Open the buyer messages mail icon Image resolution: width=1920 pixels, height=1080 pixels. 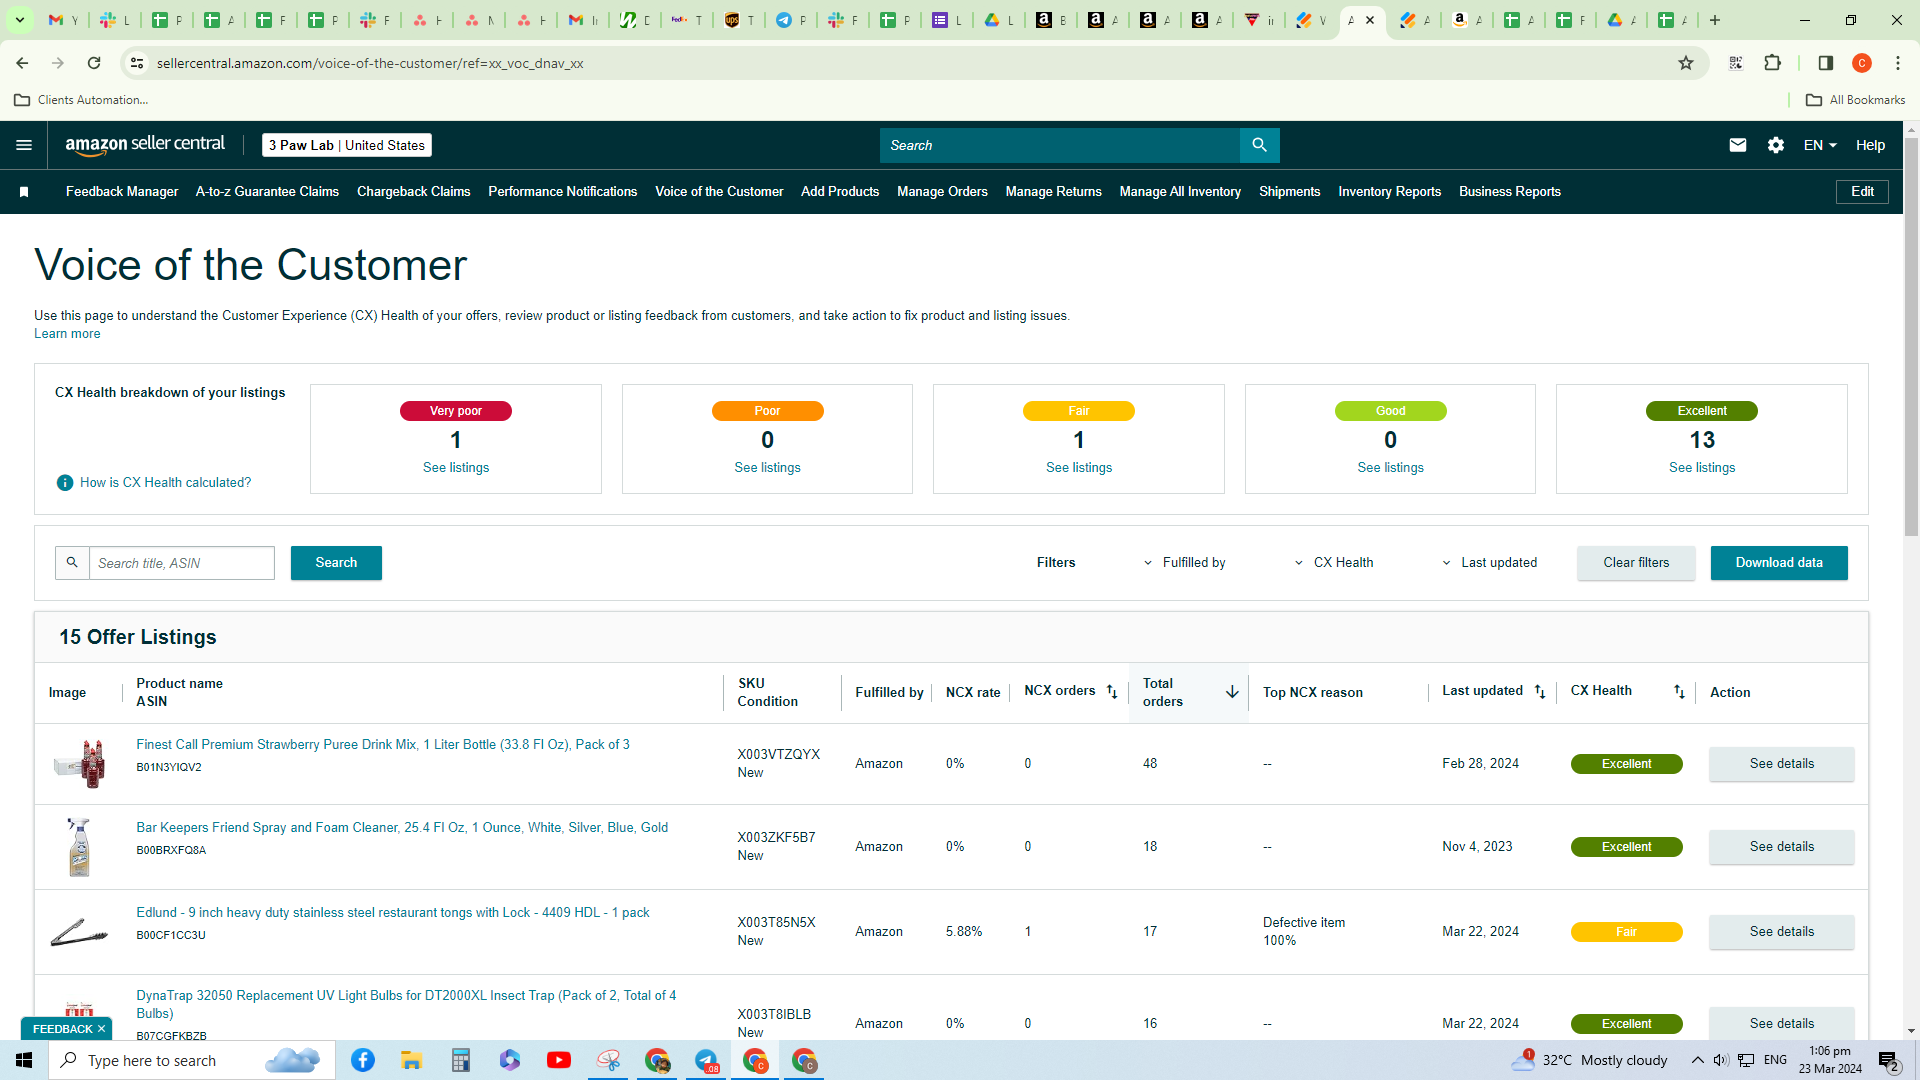point(1738,145)
